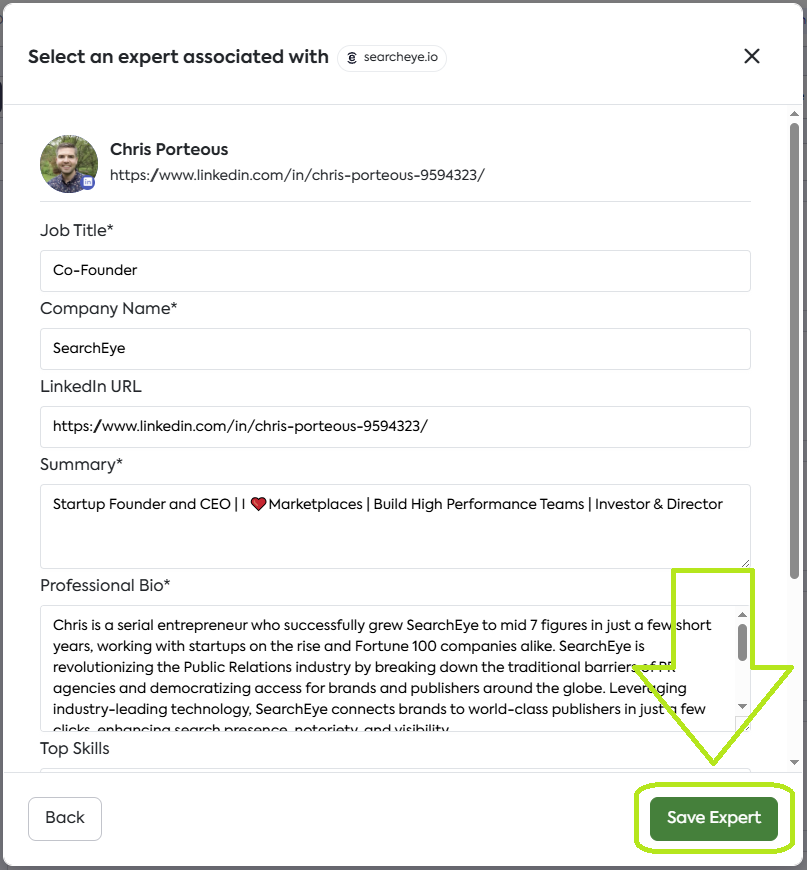Click the Professional Bio scroll down arrow
This screenshot has height=870, width=807.
click(742, 704)
